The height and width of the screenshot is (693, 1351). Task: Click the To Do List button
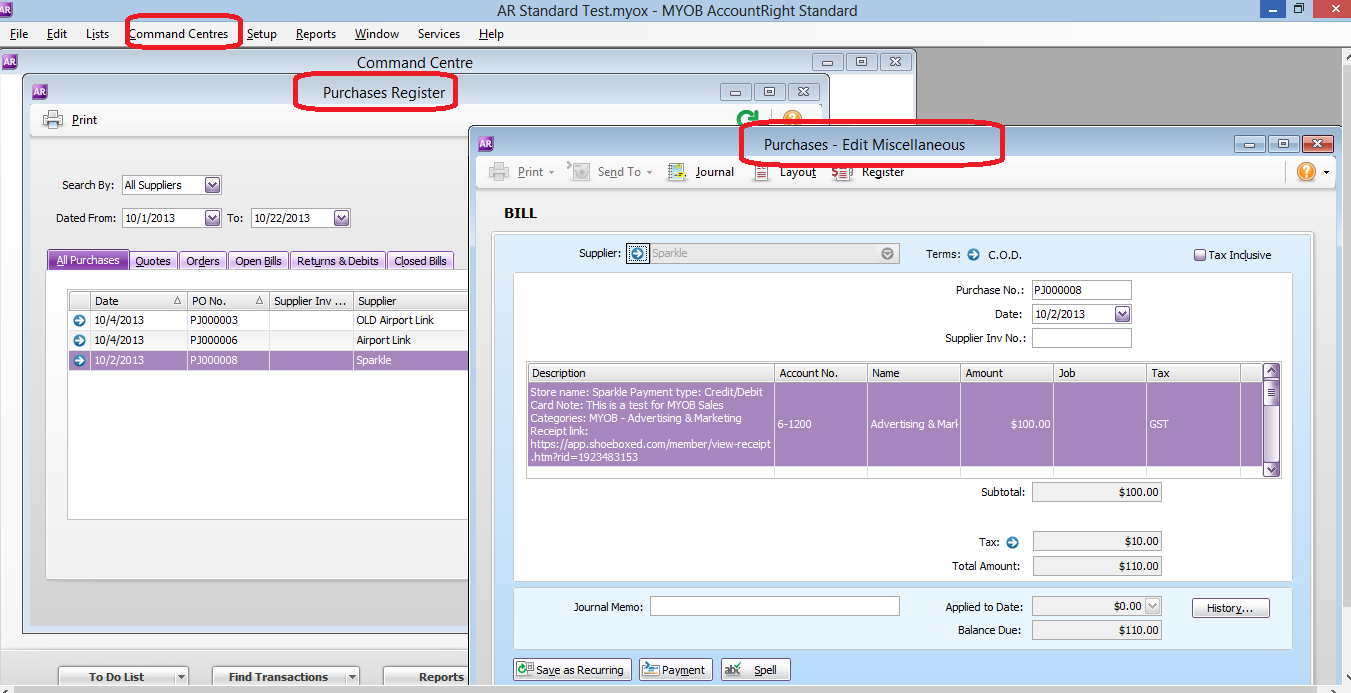pos(116,677)
